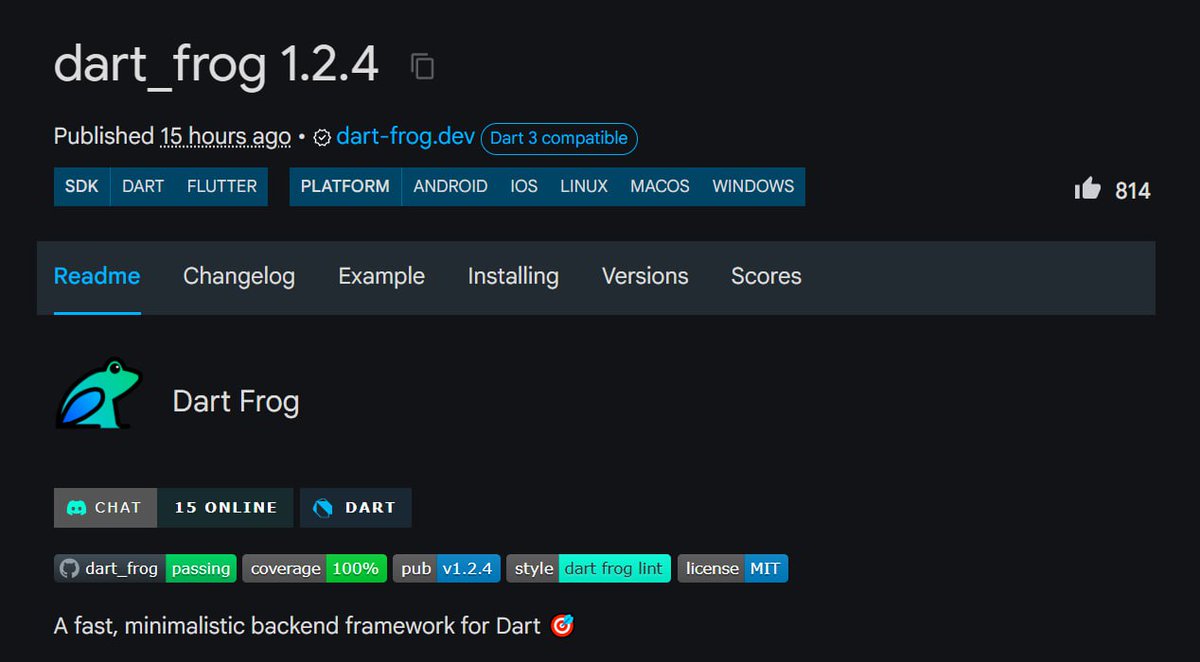Go to the Installing tab

pyautogui.click(x=513, y=276)
